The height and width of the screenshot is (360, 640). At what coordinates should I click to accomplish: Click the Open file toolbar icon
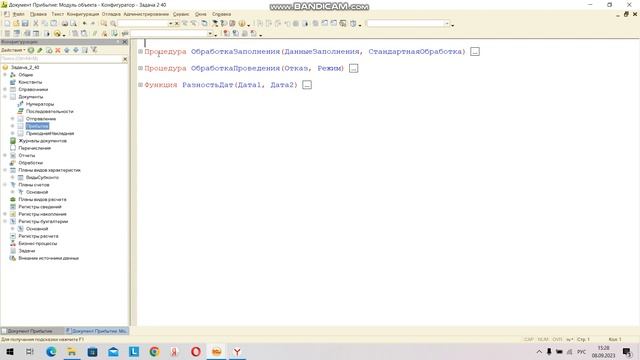click(16, 24)
